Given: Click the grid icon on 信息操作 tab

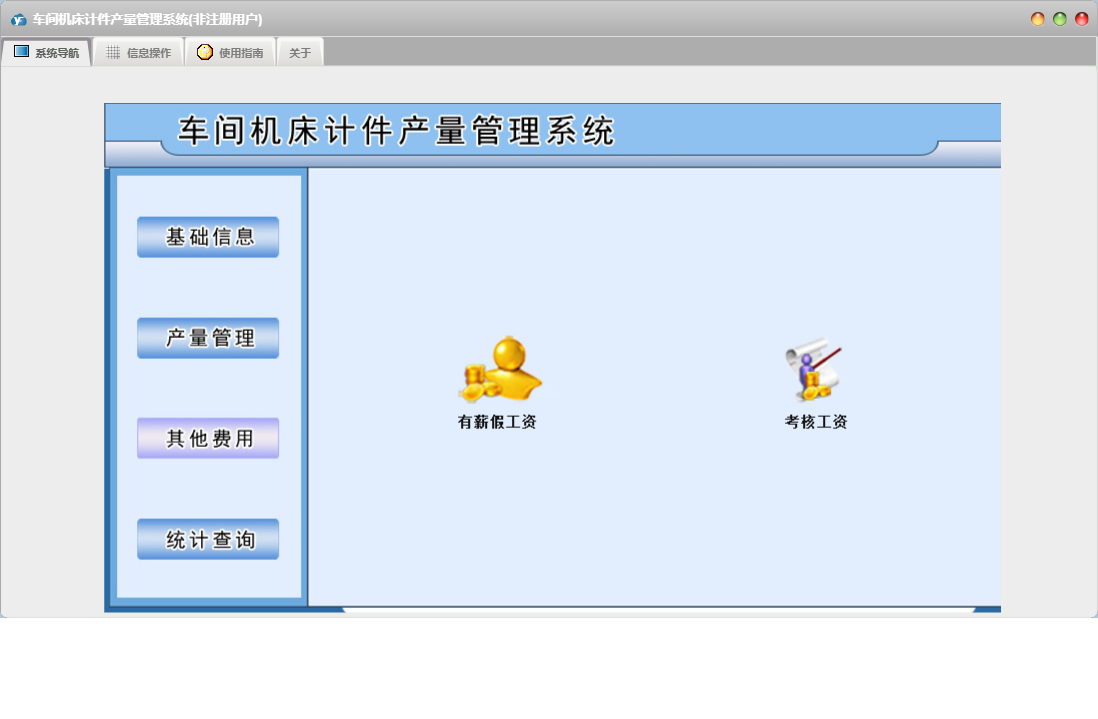Looking at the screenshot, I should tap(113, 52).
